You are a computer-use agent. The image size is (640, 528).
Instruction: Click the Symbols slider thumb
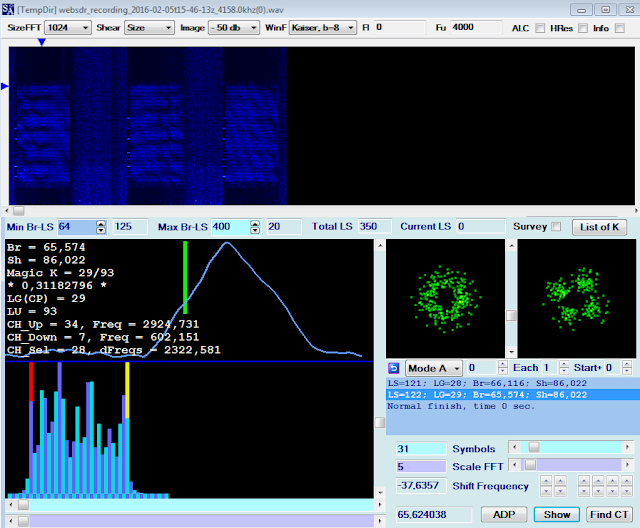[533, 449]
